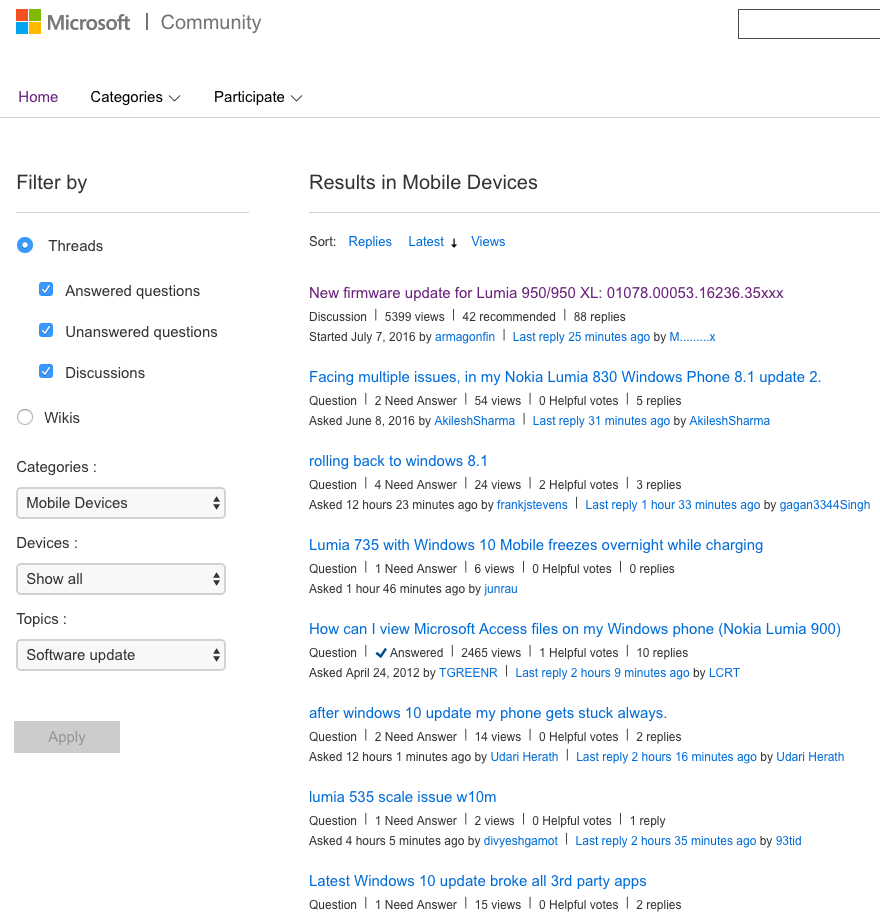View gagan3344Singh user profile
The image size is (880, 915).
pos(825,505)
